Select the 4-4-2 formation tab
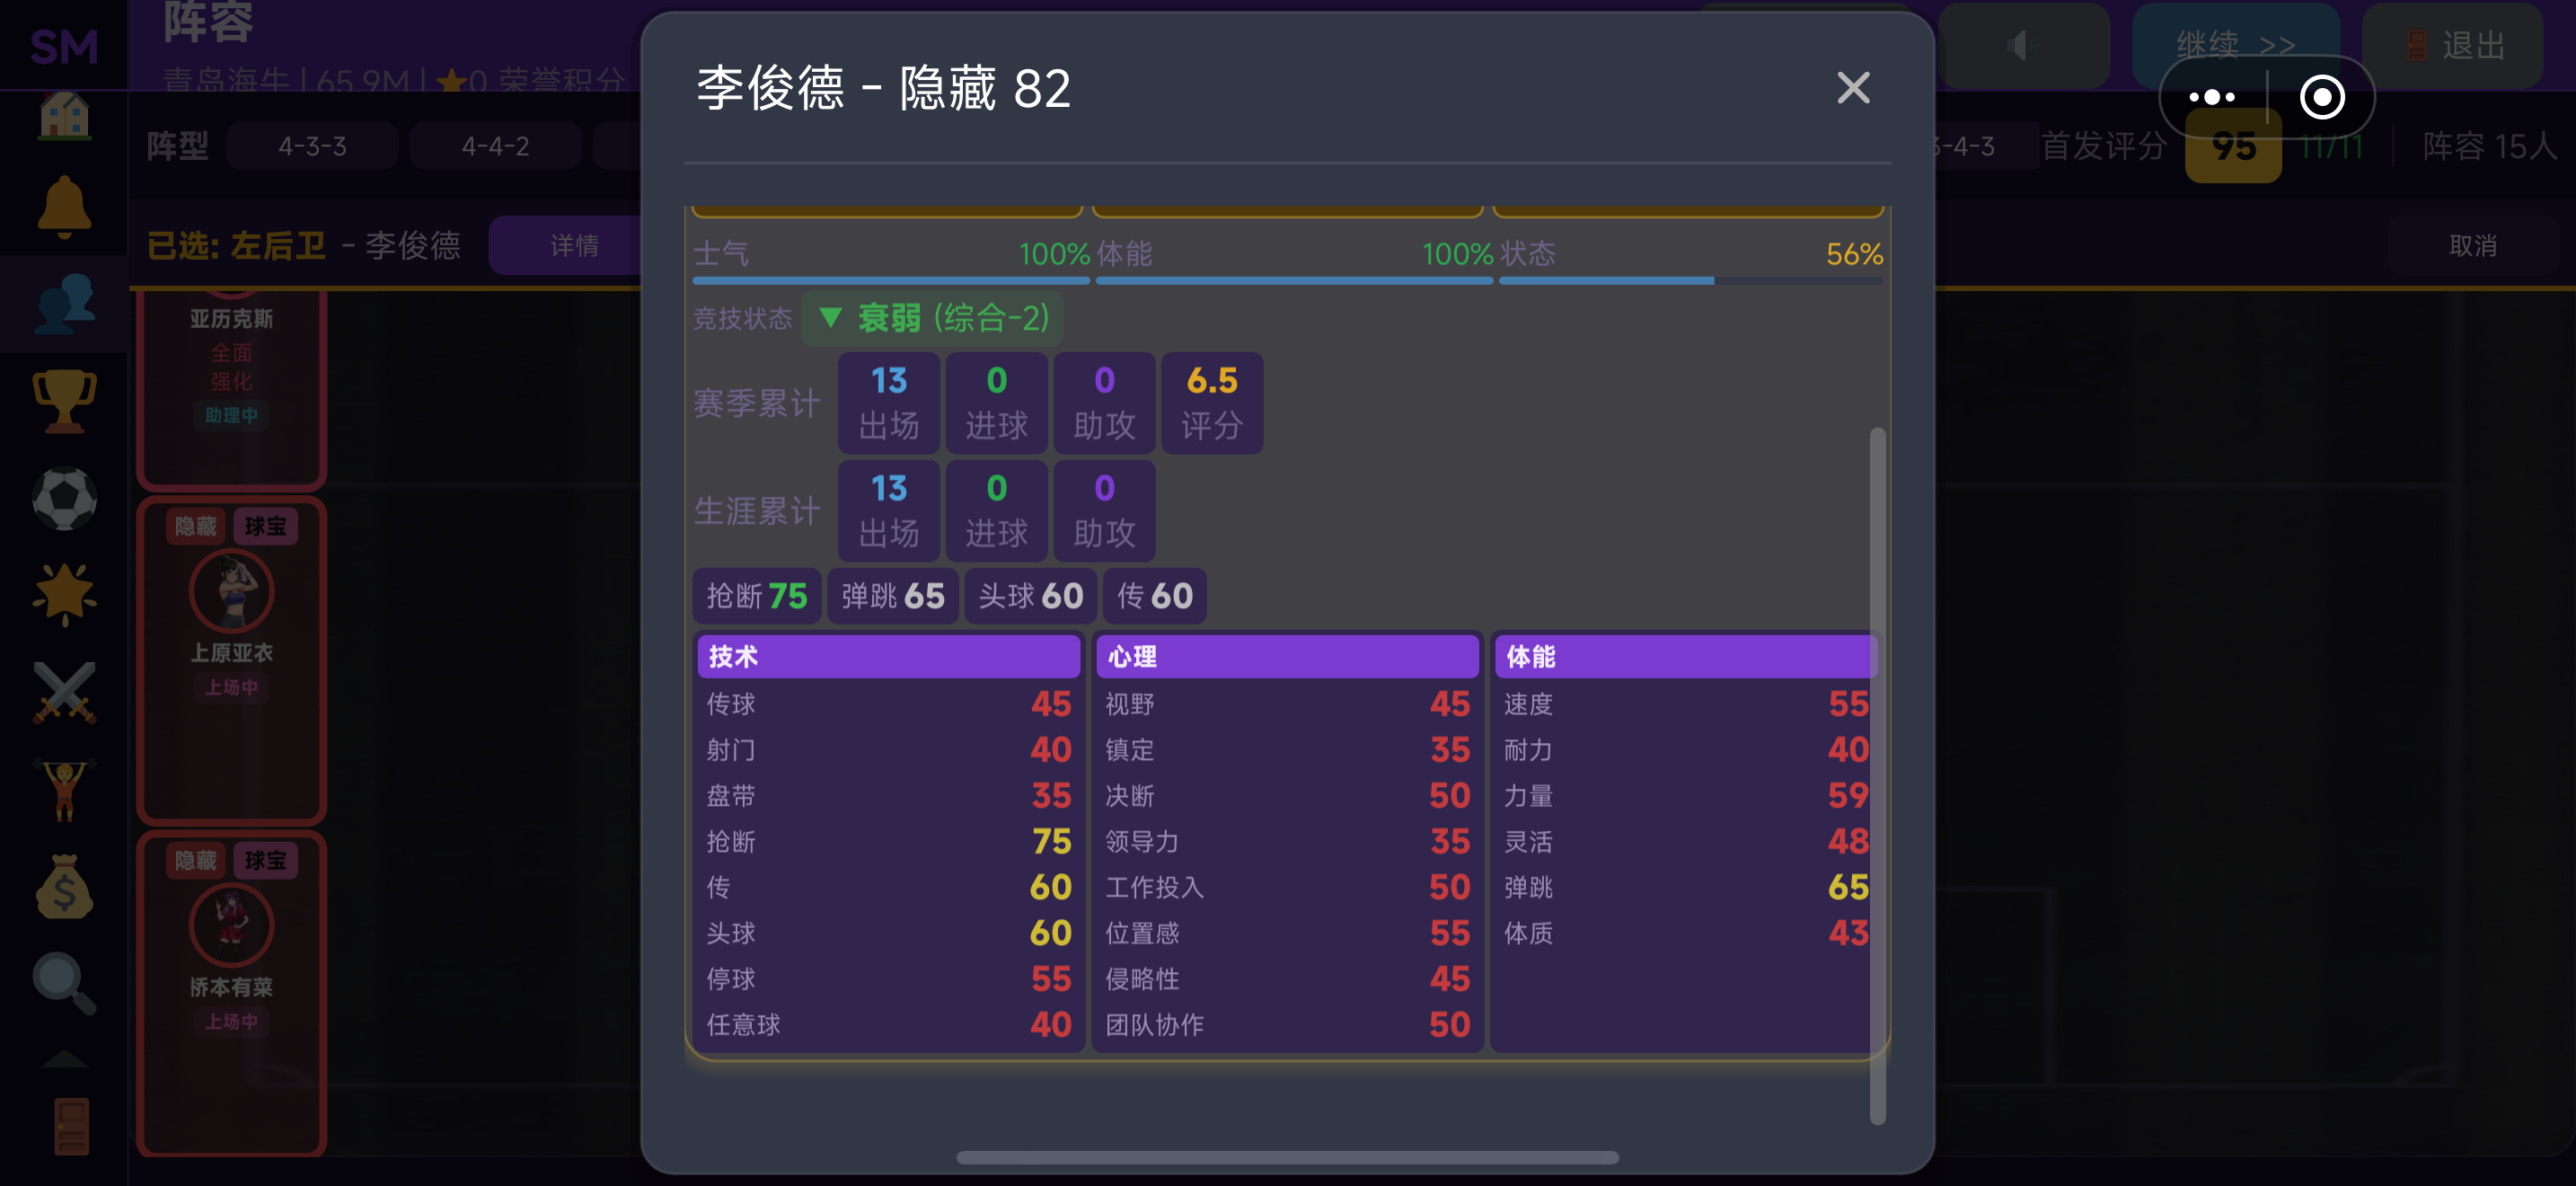 coord(495,146)
